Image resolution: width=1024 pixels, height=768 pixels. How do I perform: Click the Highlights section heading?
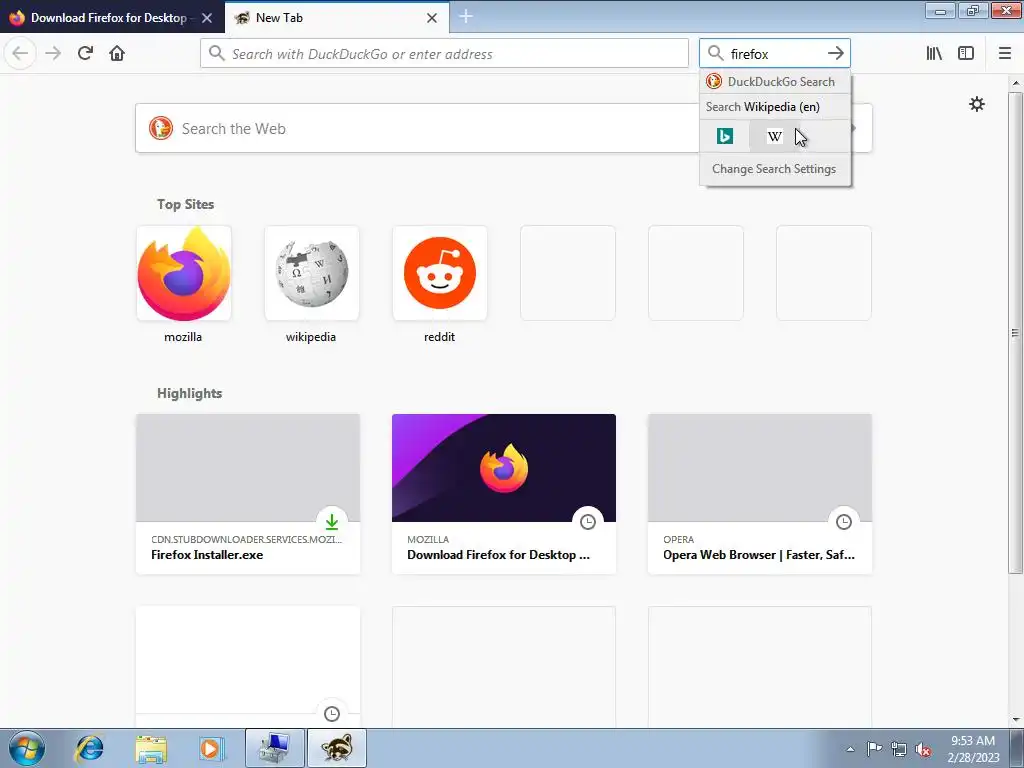(189, 393)
